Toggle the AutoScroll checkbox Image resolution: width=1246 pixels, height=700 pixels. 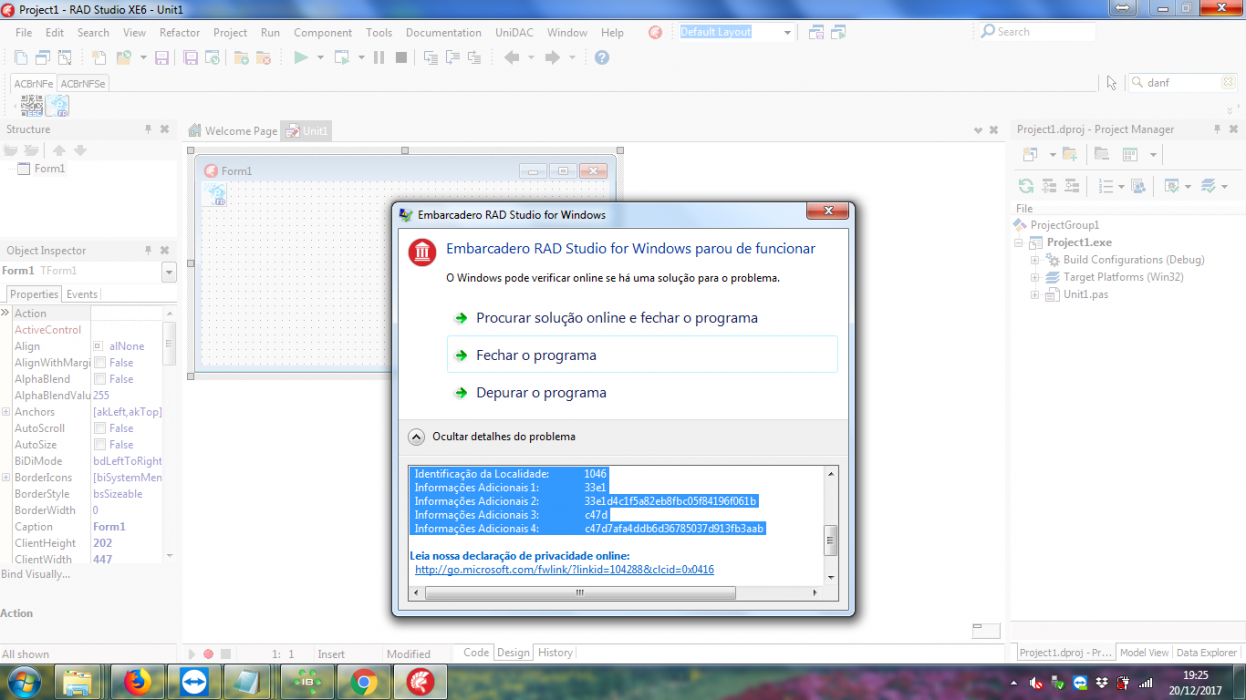[x=100, y=428]
